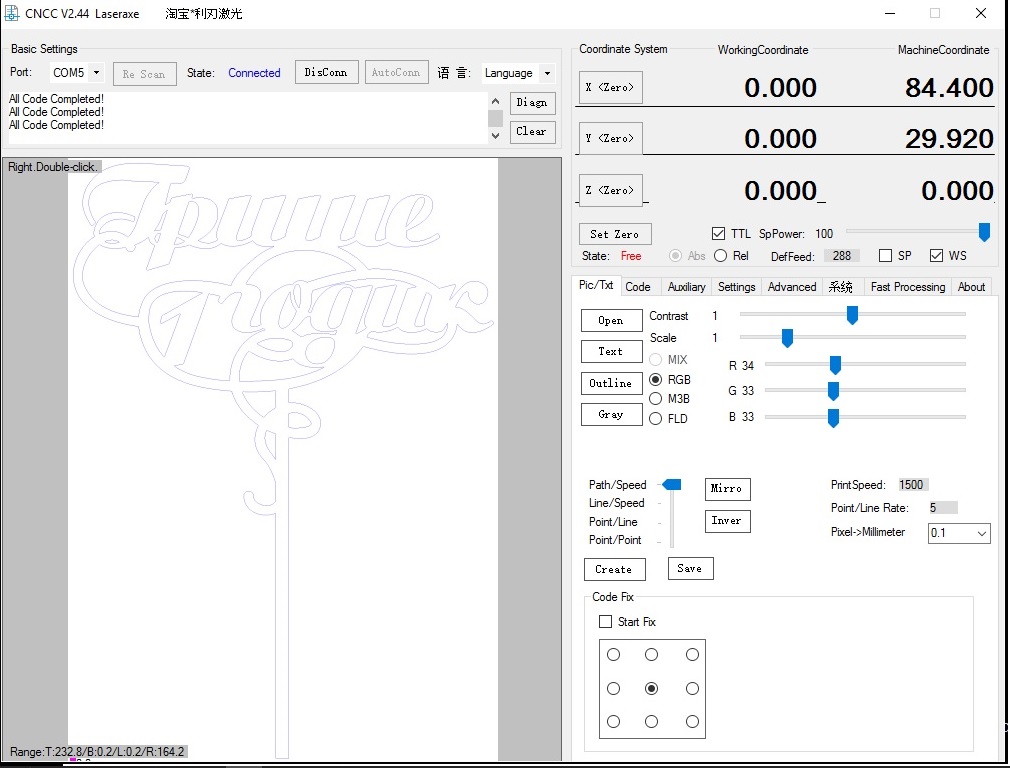Select the RGB radio option
Screen dimensions: 1010x768
pyautogui.click(x=655, y=379)
